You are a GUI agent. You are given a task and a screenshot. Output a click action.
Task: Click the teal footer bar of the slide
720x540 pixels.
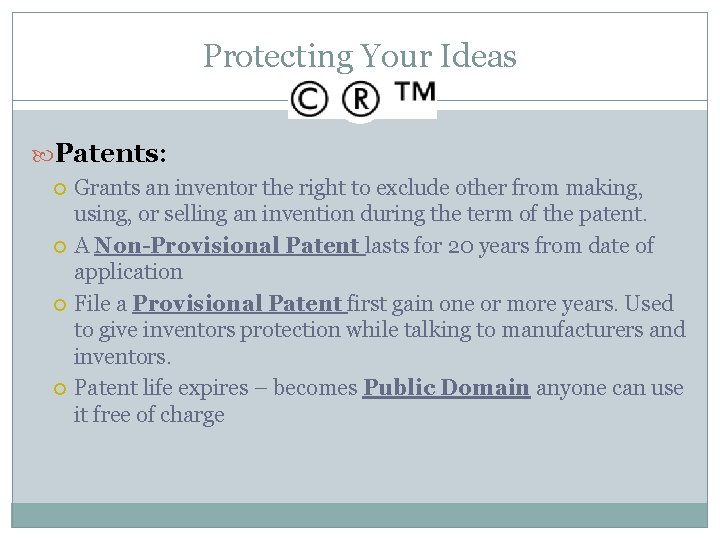(360, 515)
